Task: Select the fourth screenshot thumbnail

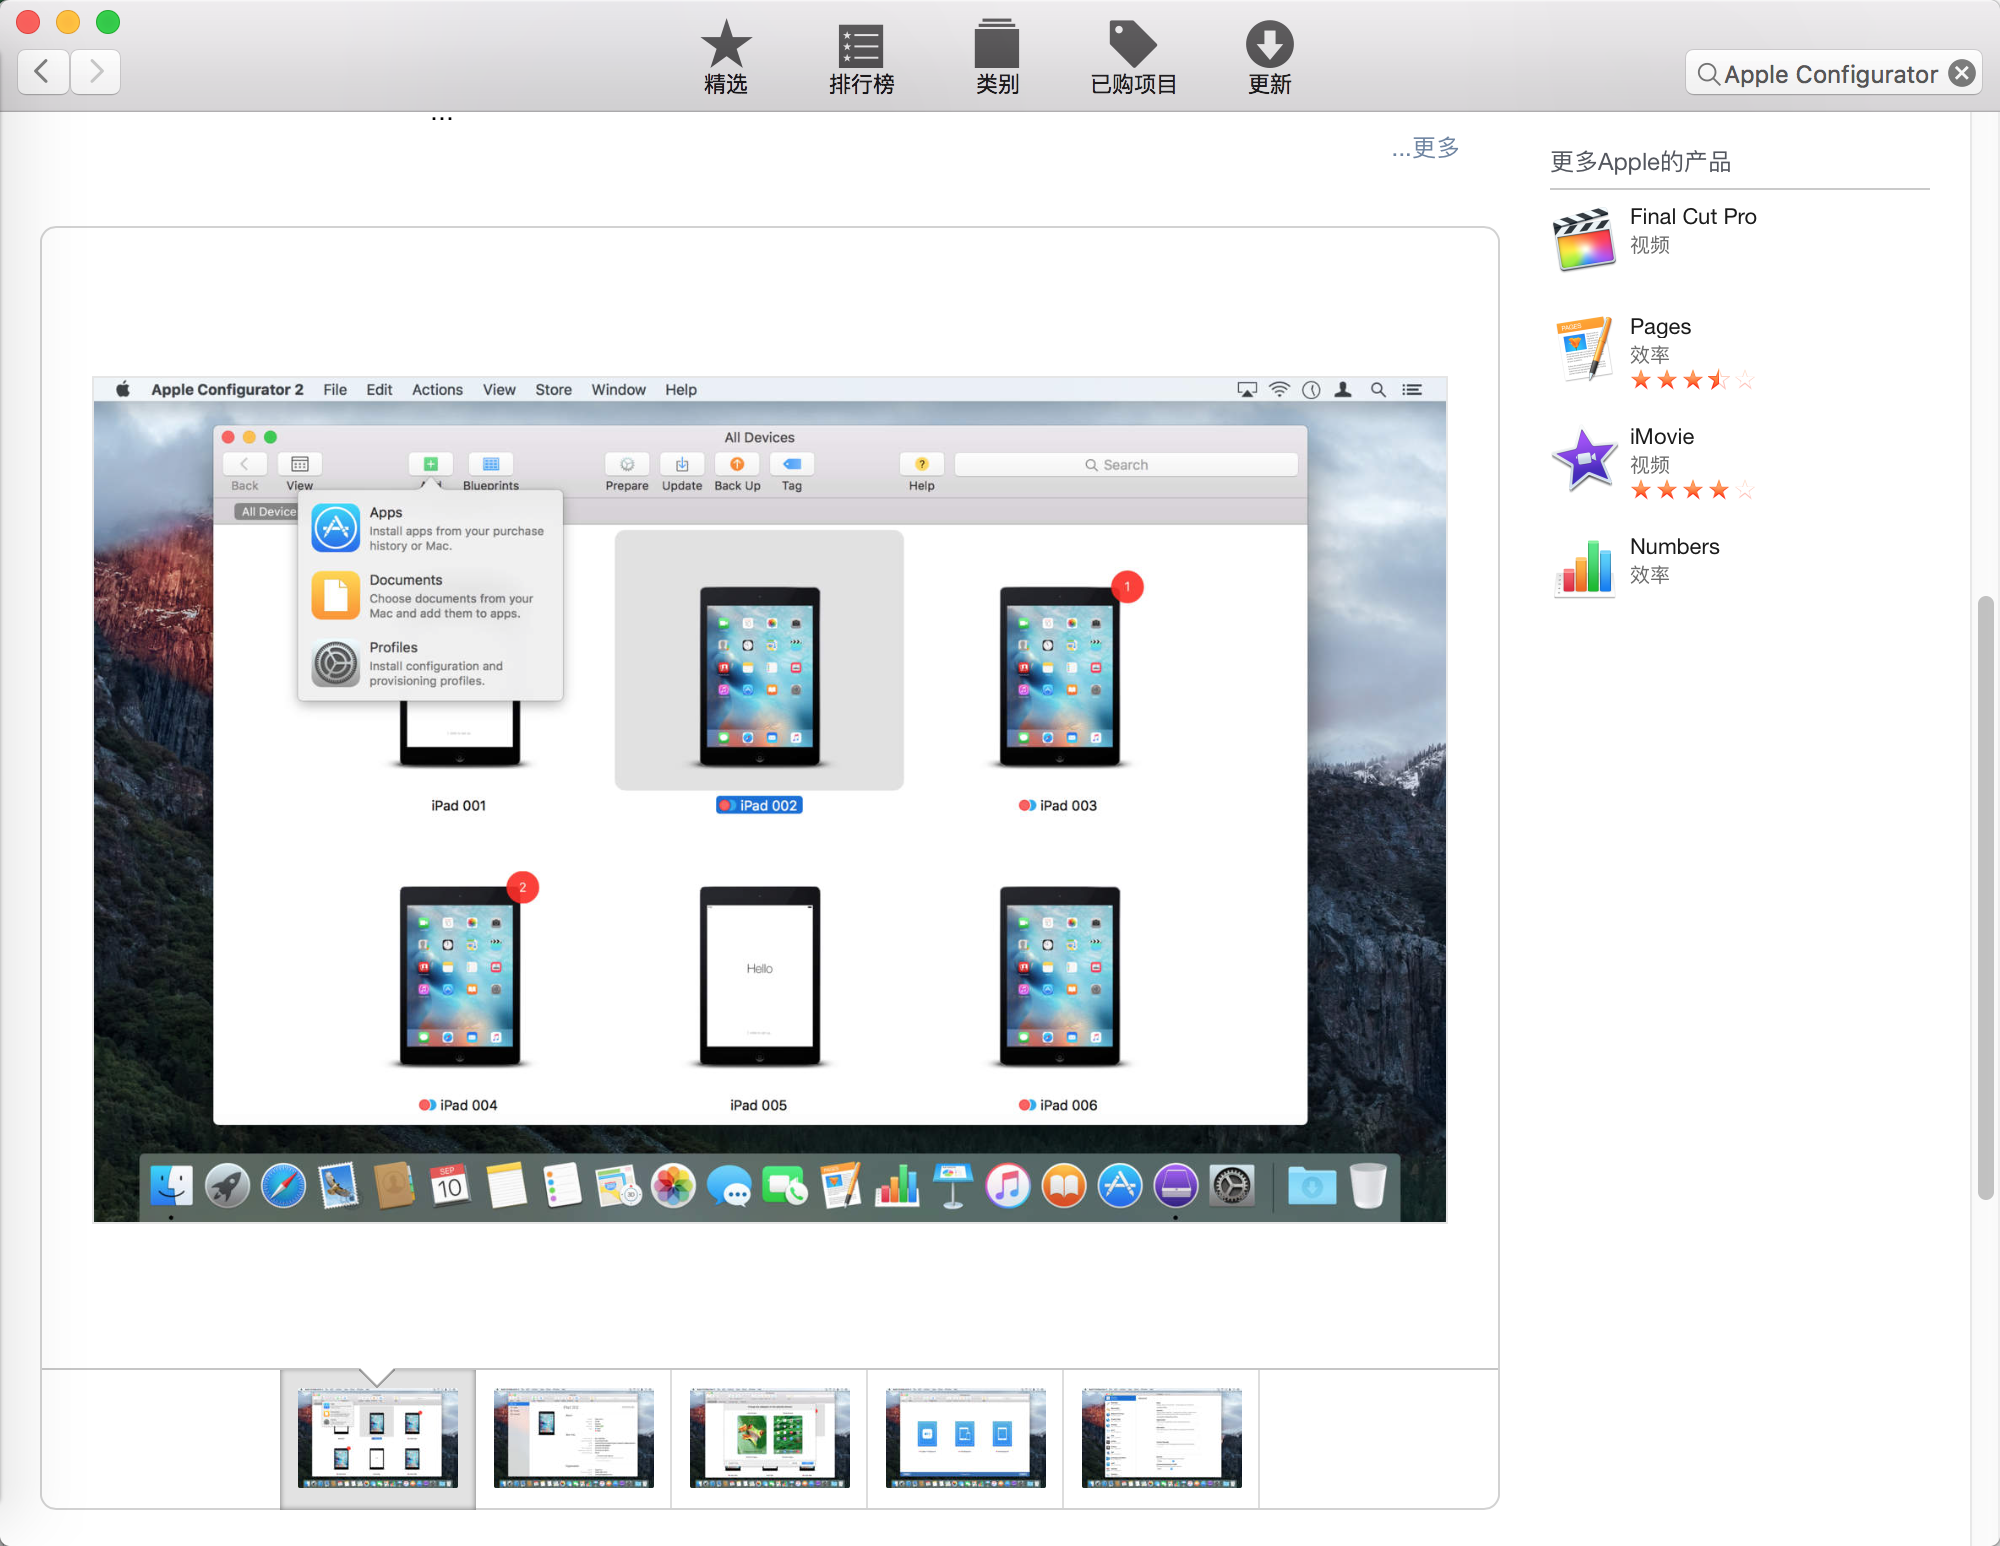Action: tap(965, 1437)
